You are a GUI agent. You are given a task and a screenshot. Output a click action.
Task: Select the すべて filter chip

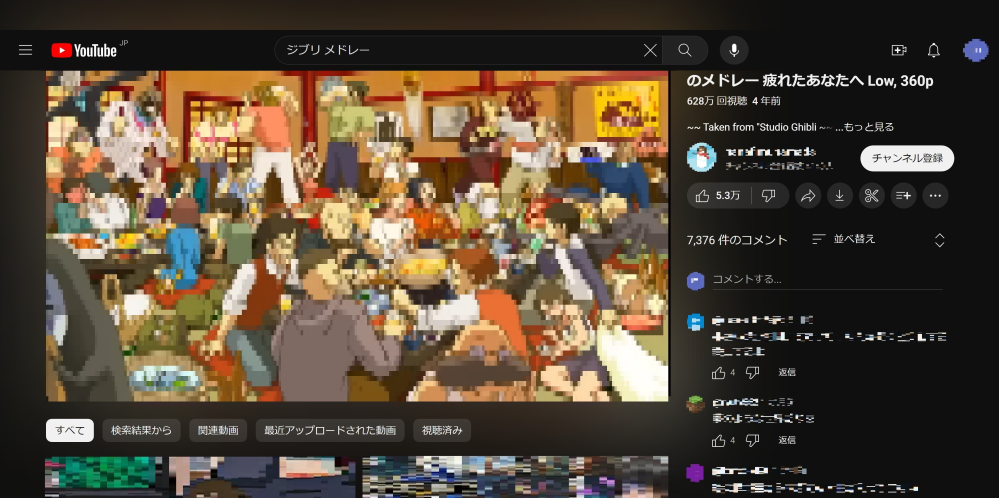(69, 430)
